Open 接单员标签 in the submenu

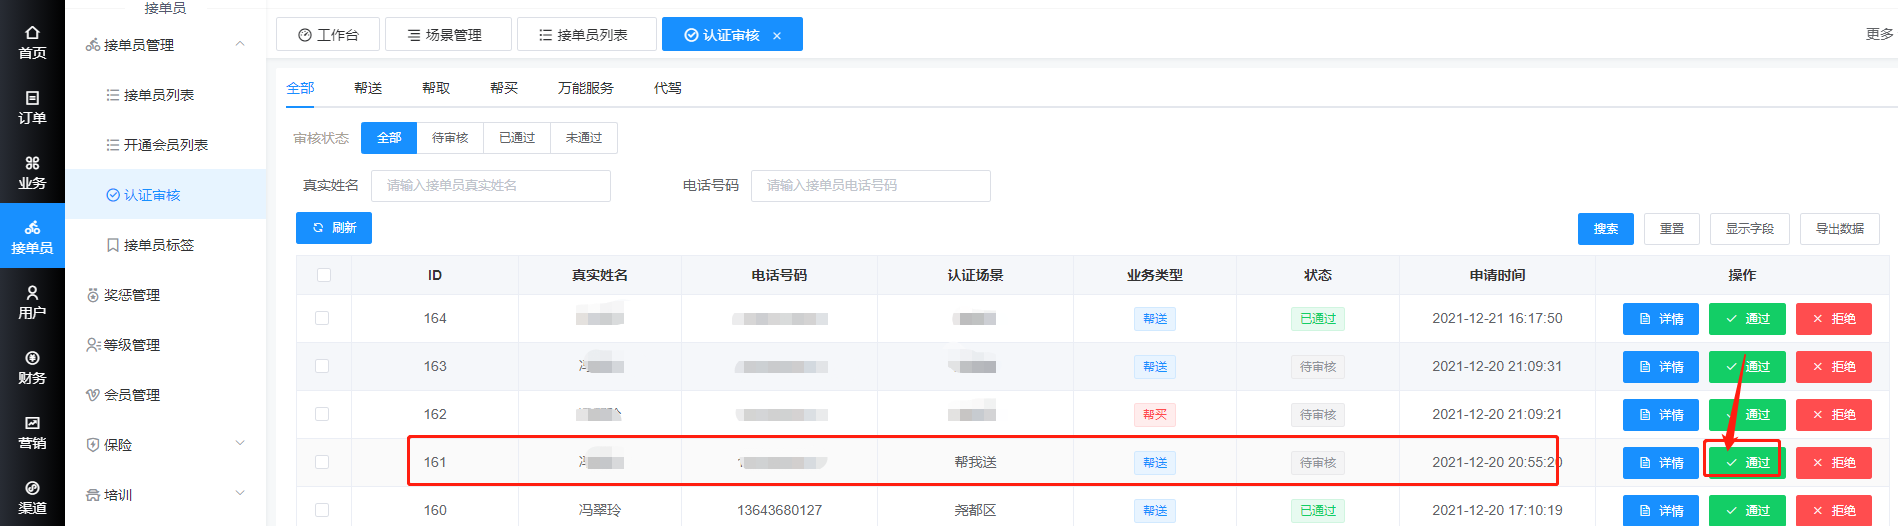click(x=158, y=245)
